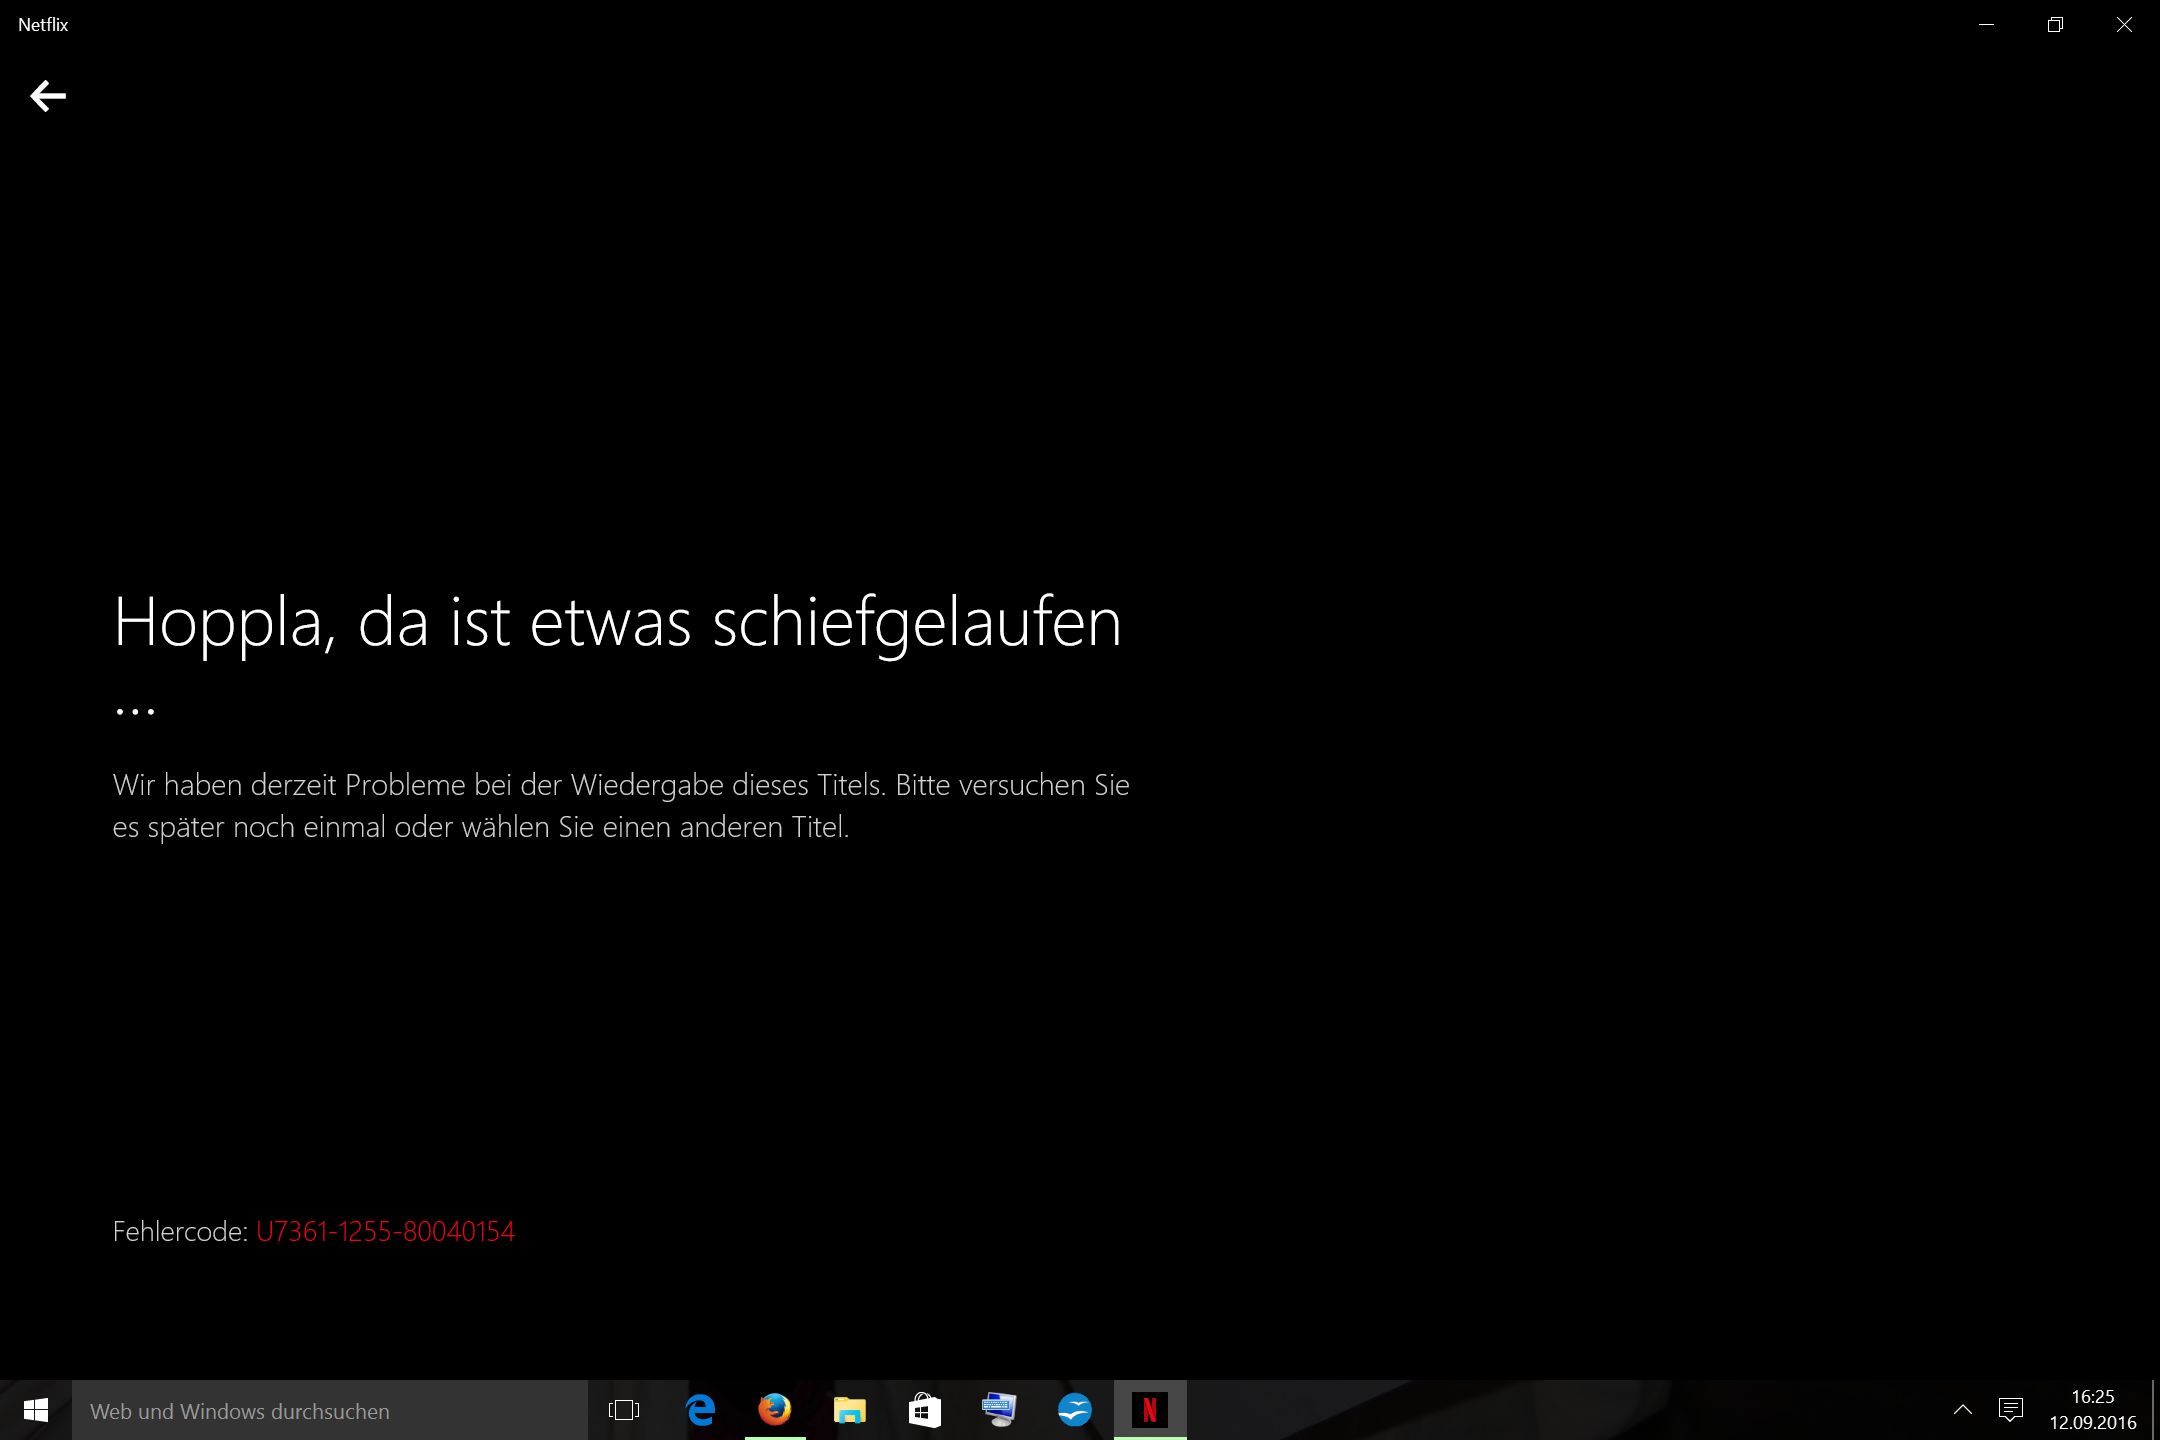
Task: Select the Netflix icon on the taskbar
Action: 1150,1410
